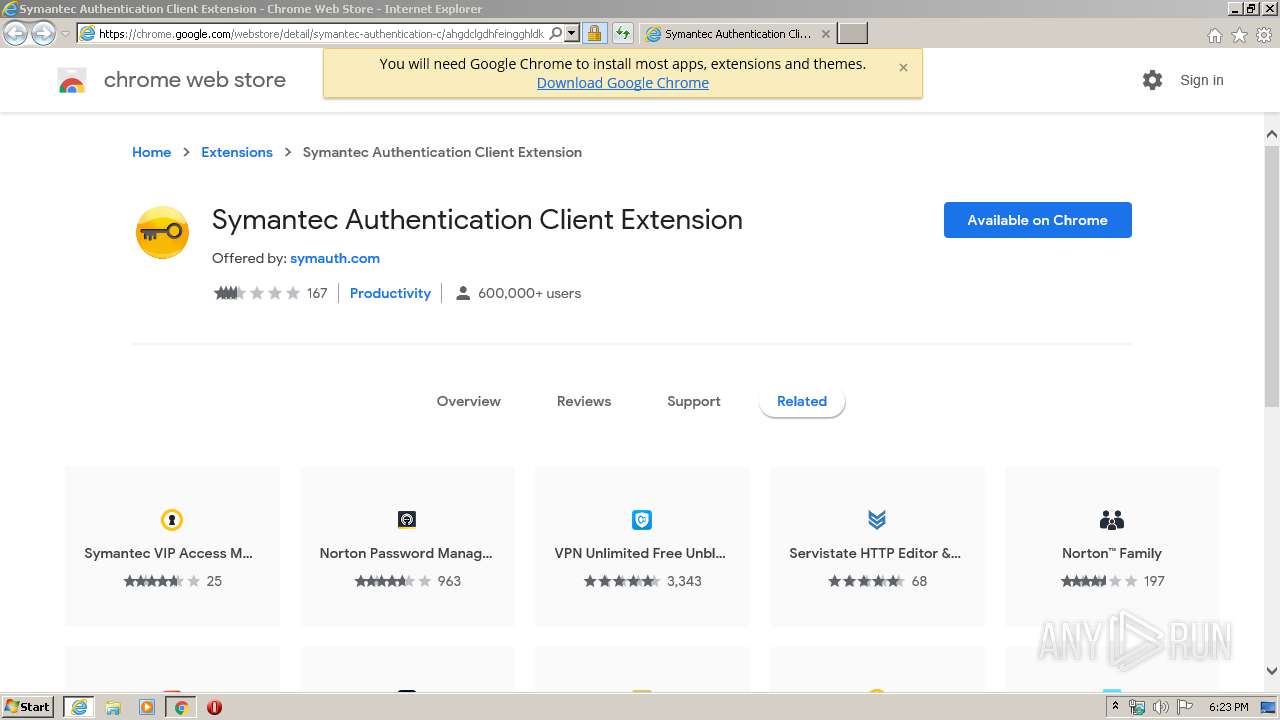This screenshot has width=1280, height=720.
Task: Open the IE Tools gear icon
Action: 1264,35
